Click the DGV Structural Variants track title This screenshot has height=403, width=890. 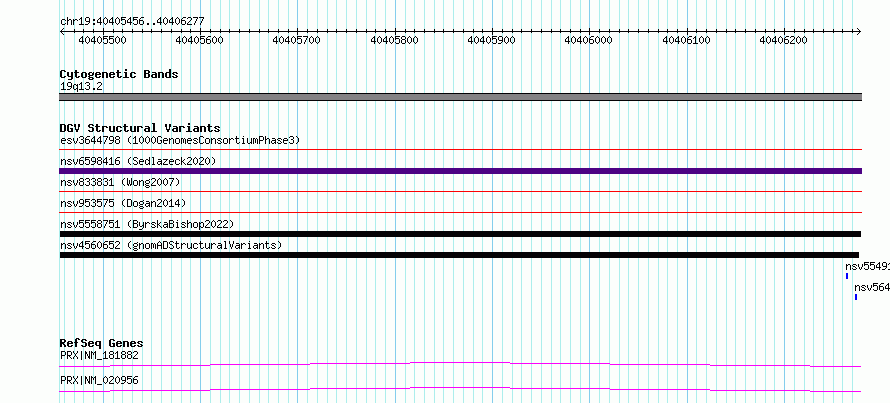pos(140,128)
